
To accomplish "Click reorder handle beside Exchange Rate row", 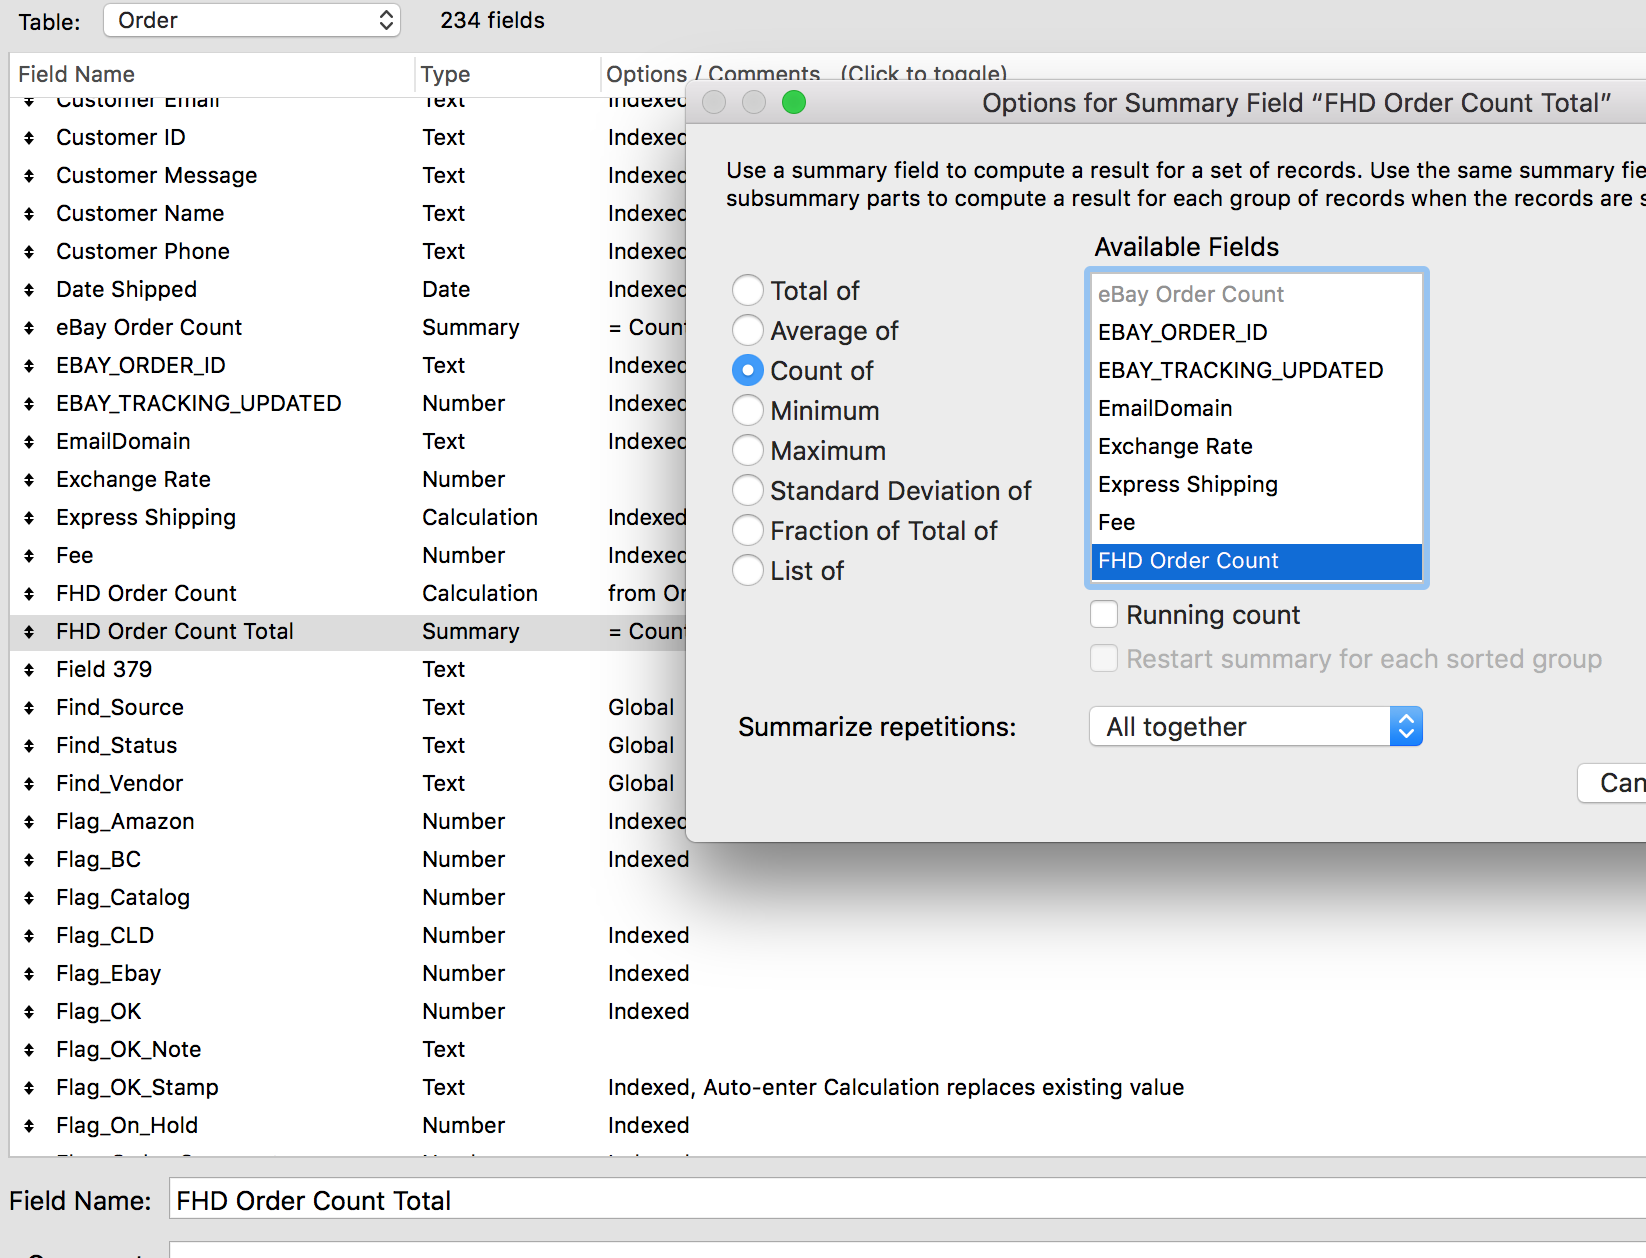I will pos(29,480).
